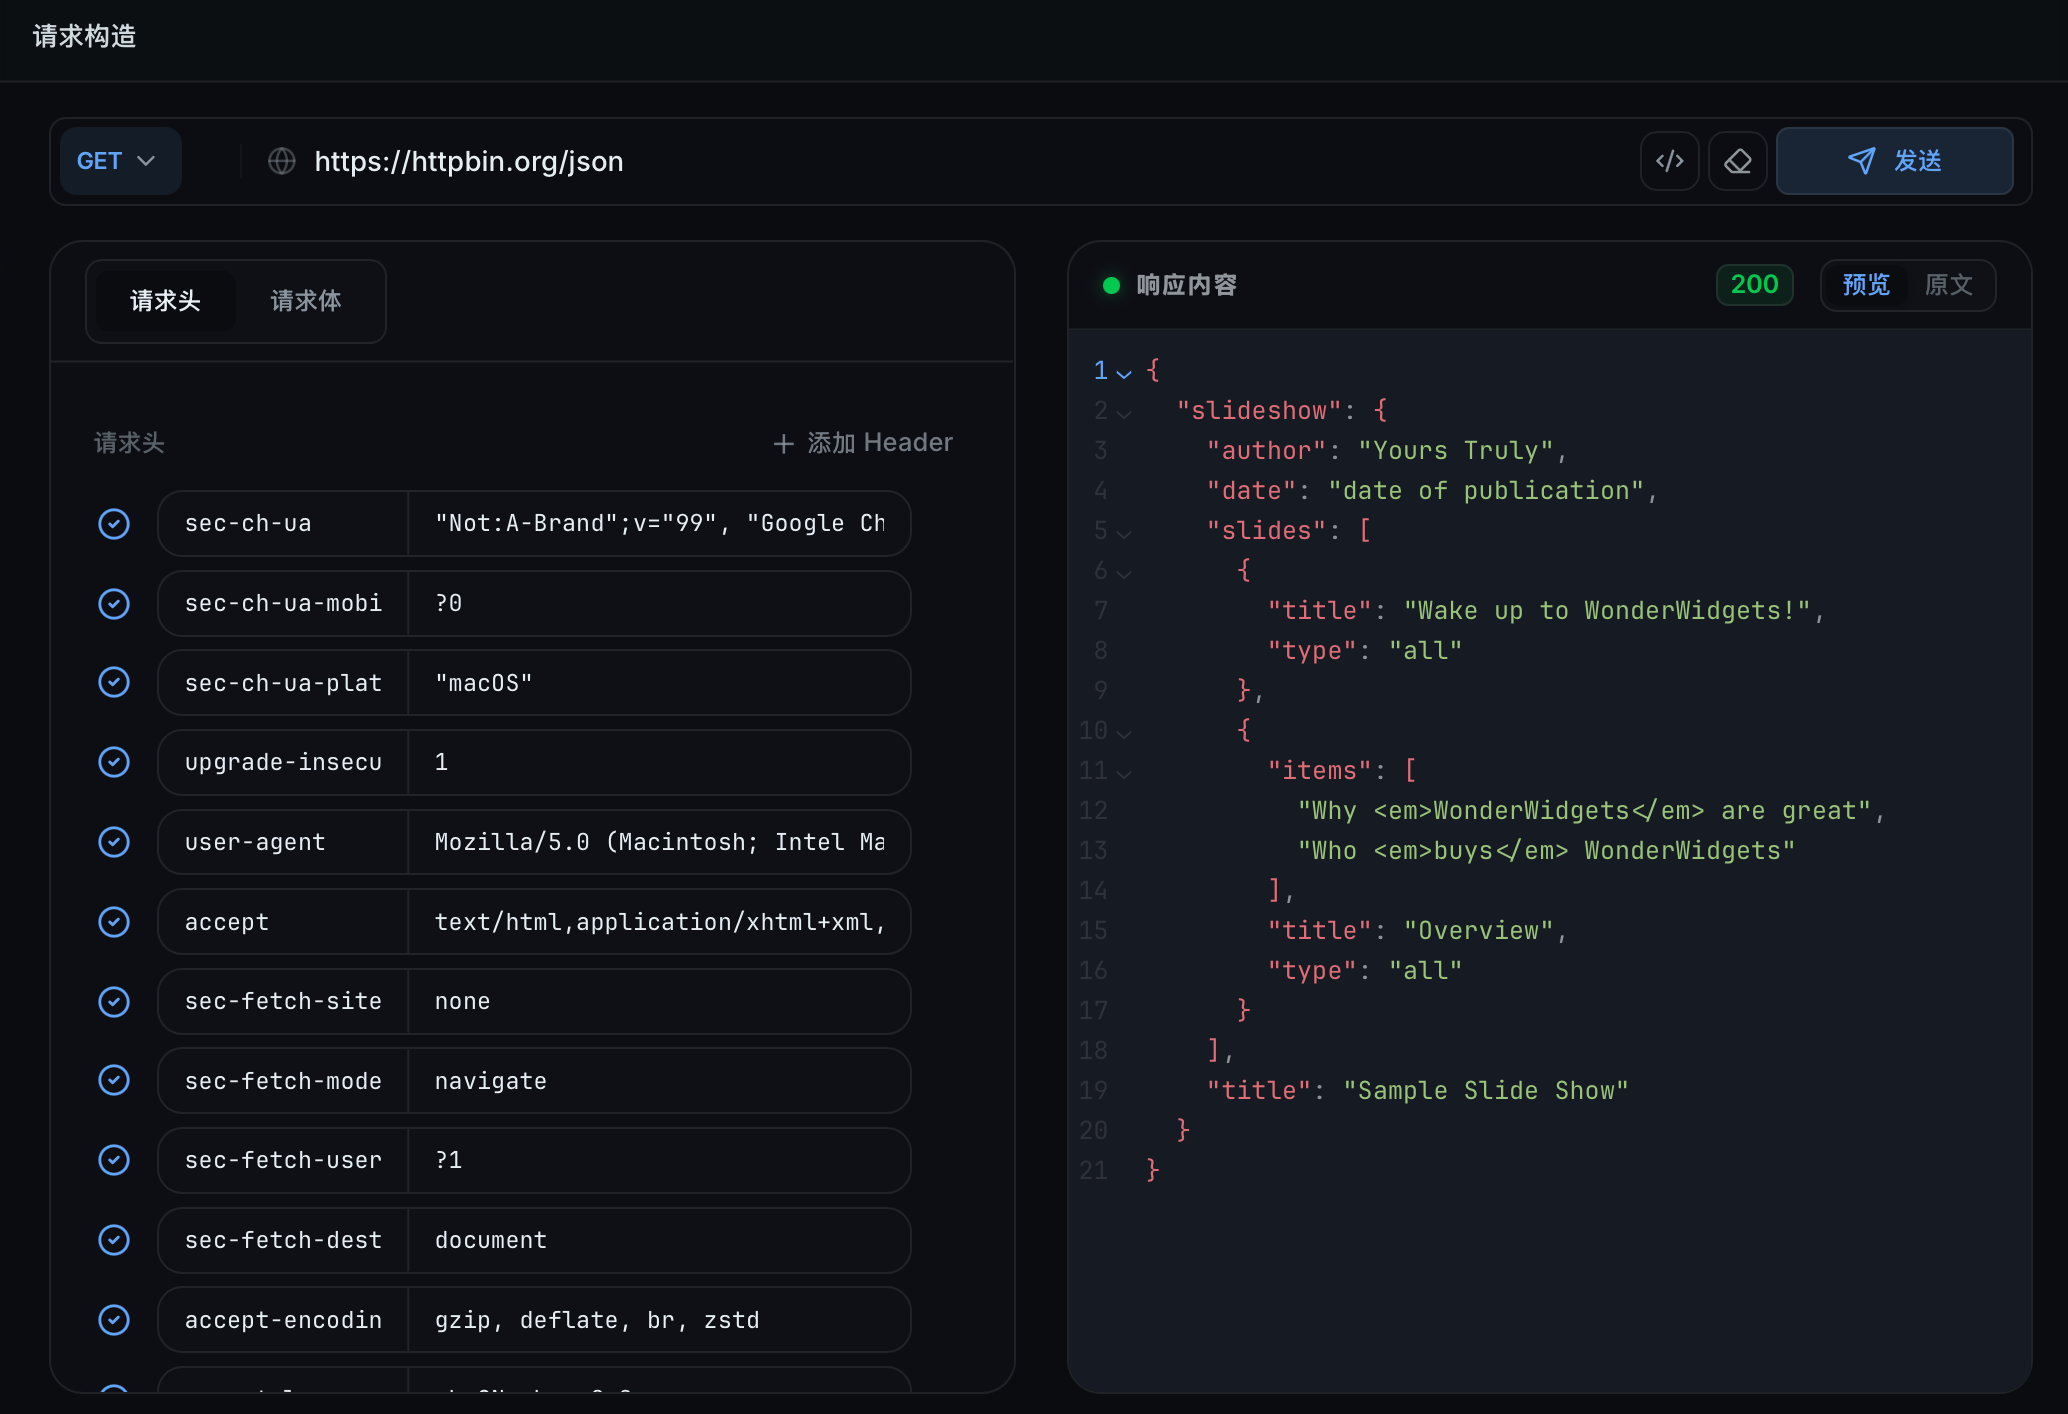This screenshot has width=2068, height=1414.
Task: Disable the sec-fetch-site header
Action: (114, 1001)
